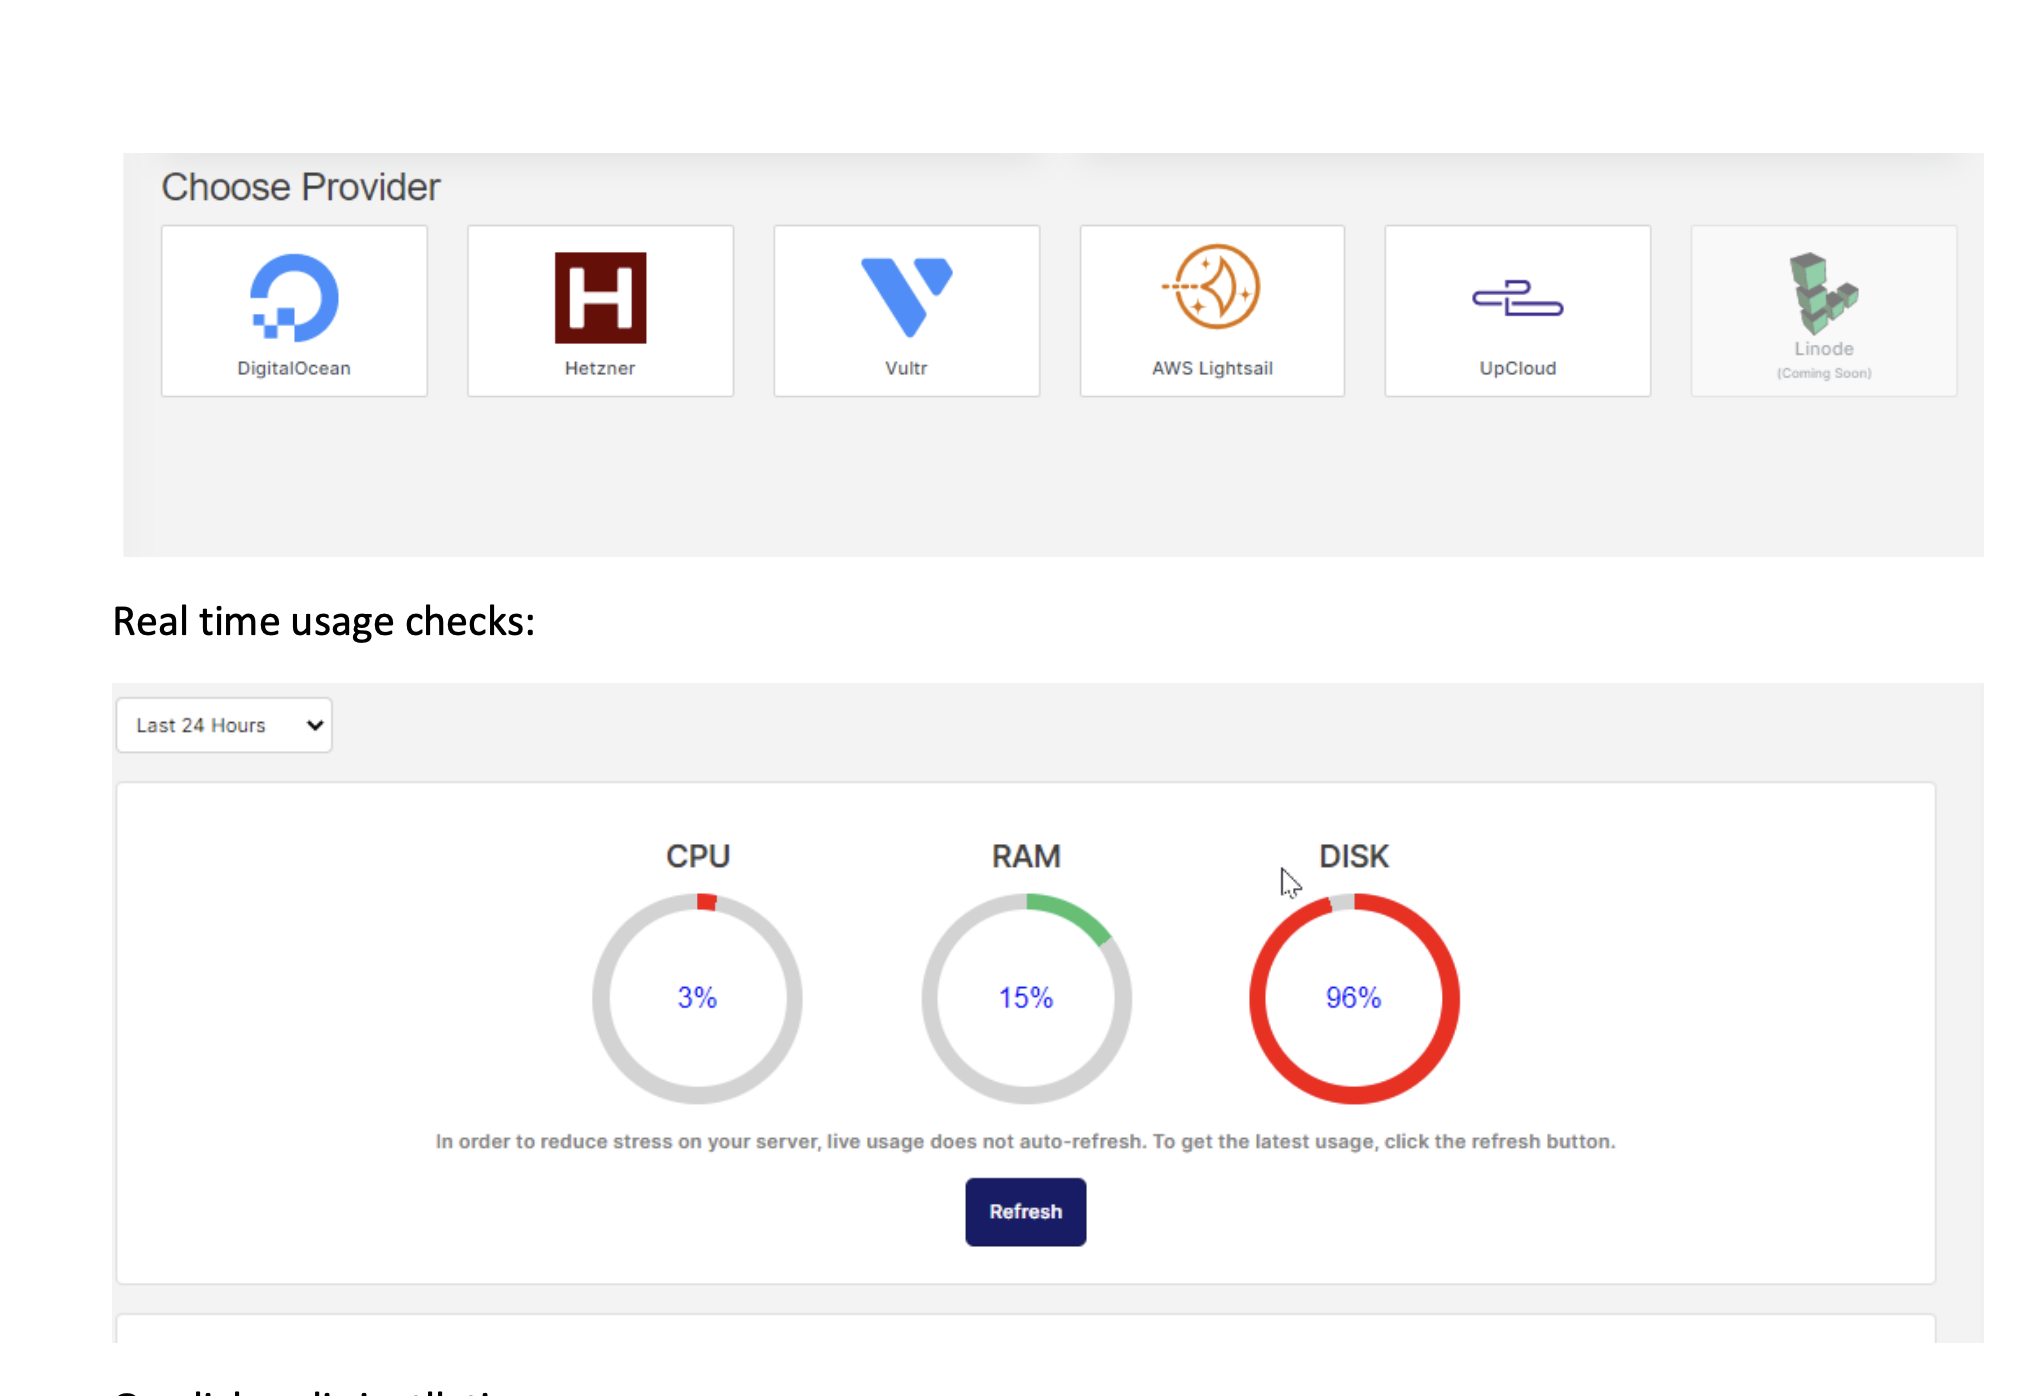Viewport: 2040px width, 1396px height.
Task: Click the AWS Lightsail label text
Action: pyautogui.click(x=1211, y=367)
